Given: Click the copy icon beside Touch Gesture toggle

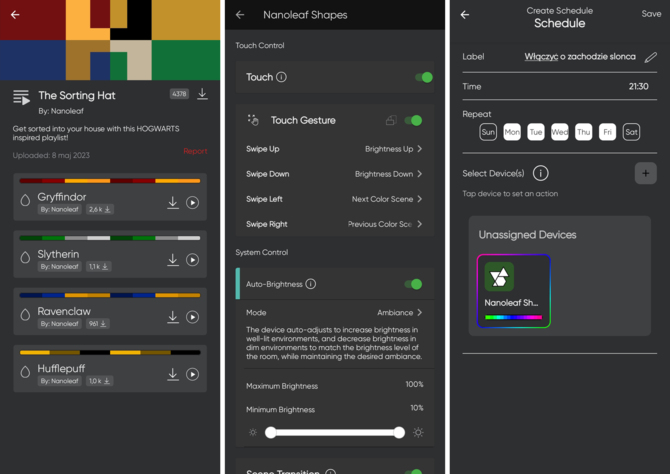Looking at the screenshot, I should pyautogui.click(x=391, y=121).
